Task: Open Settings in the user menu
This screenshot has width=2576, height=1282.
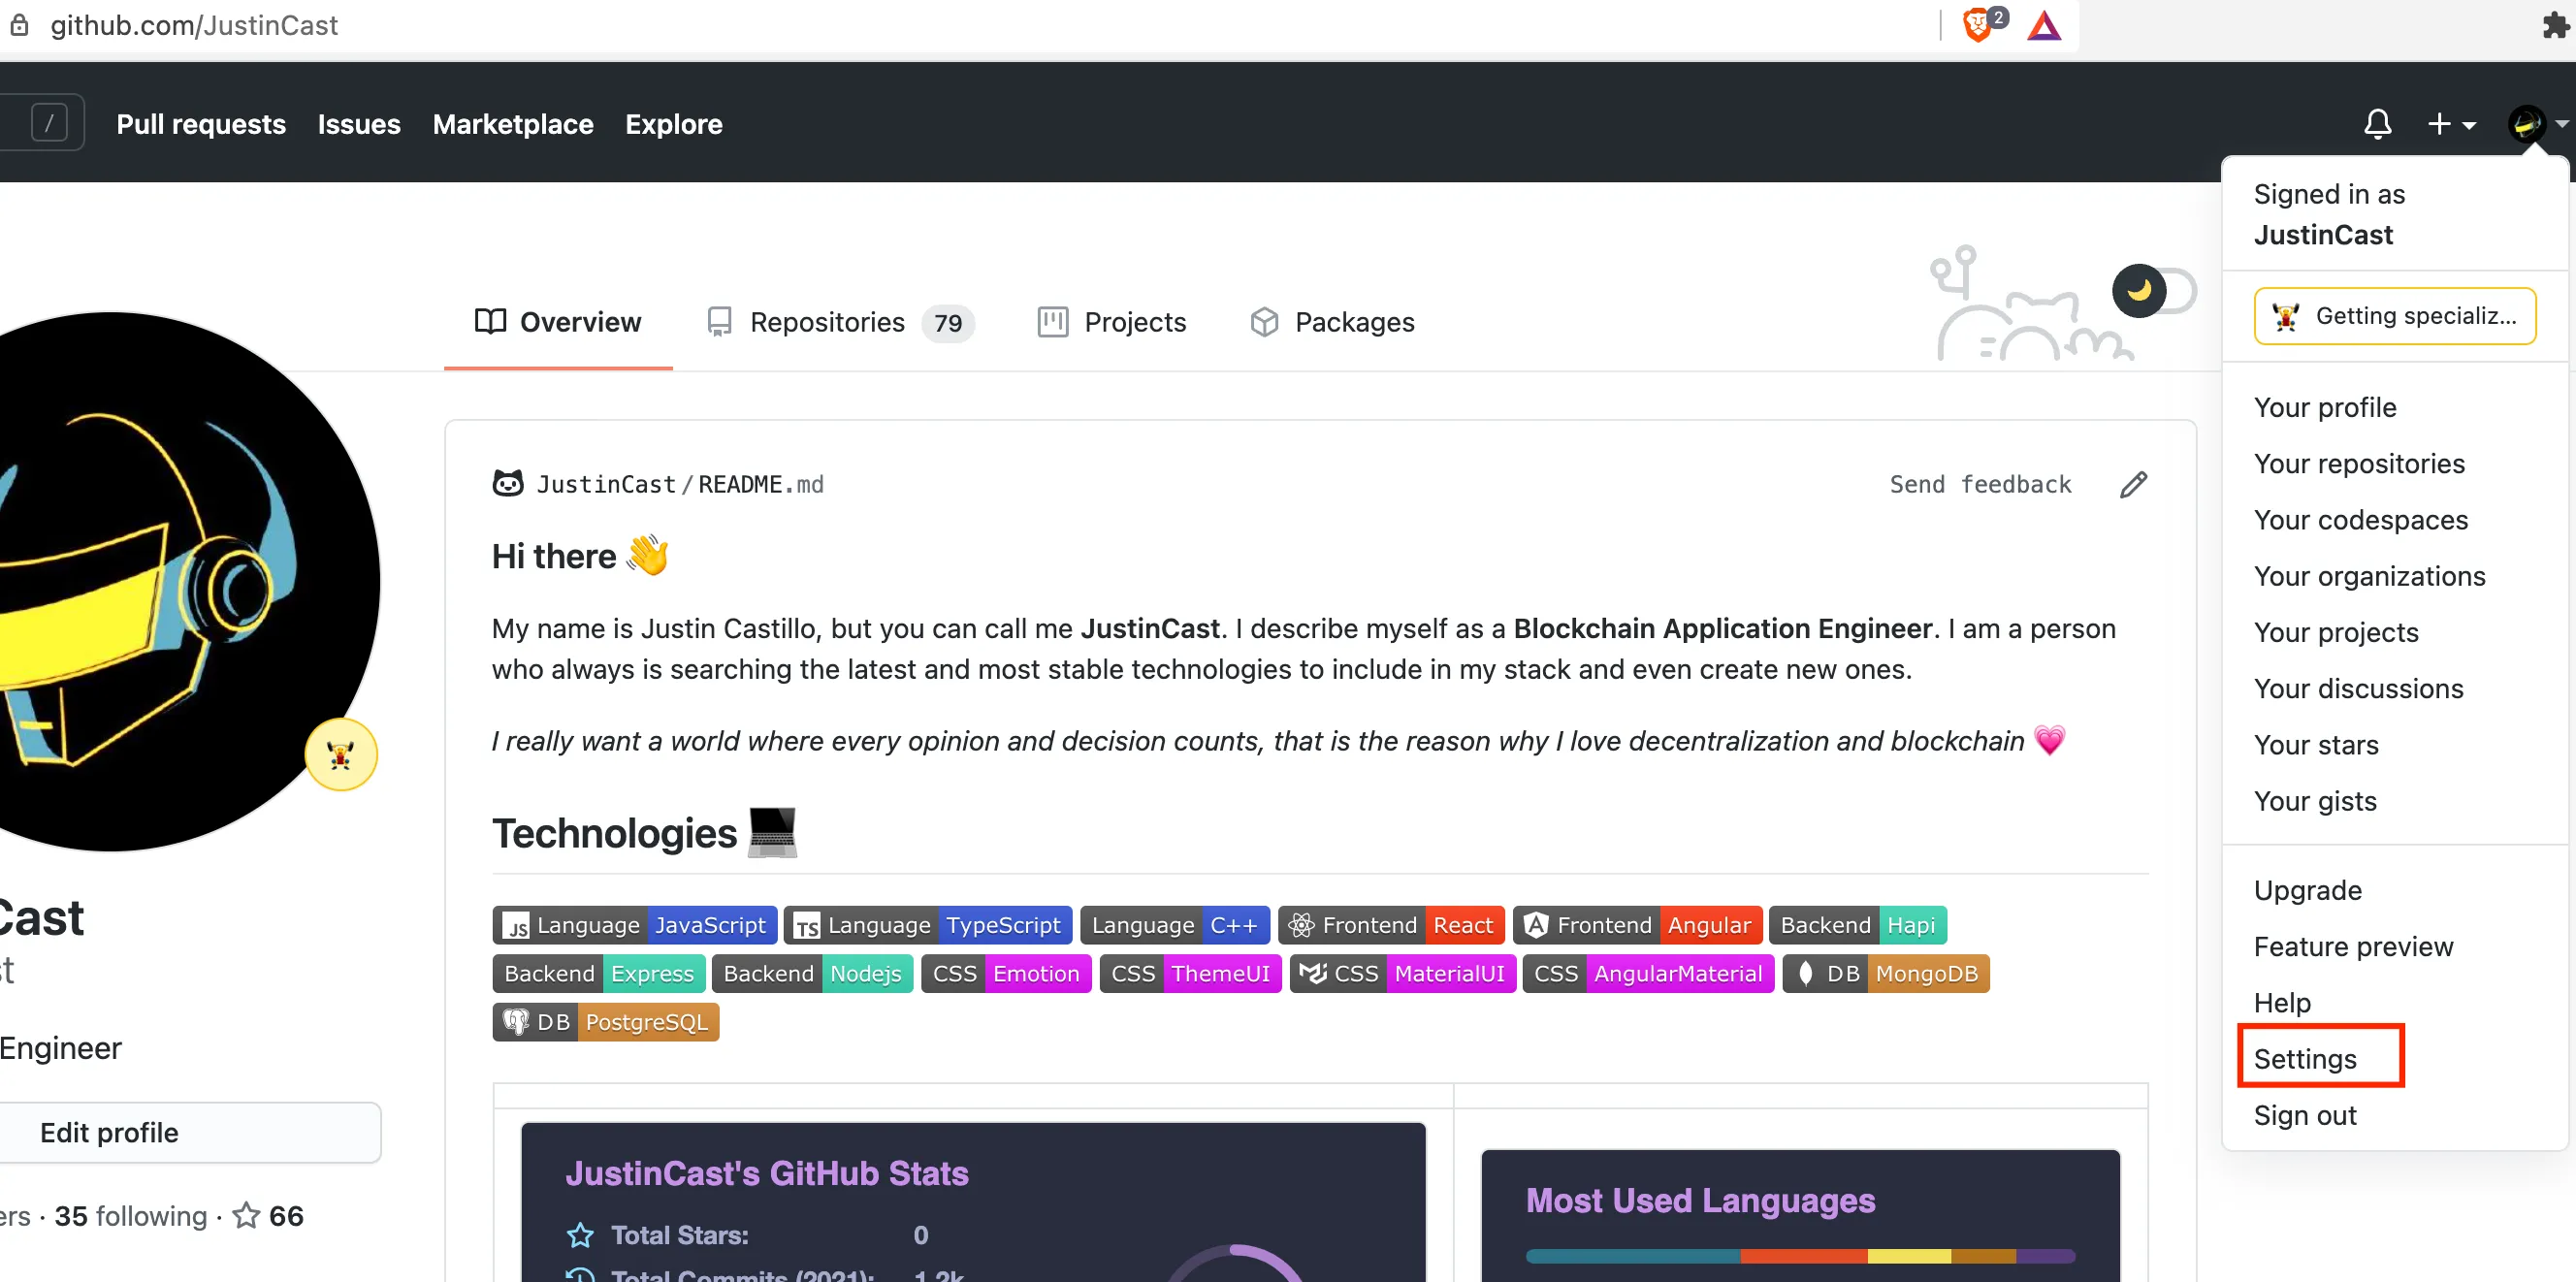Action: [2305, 1058]
